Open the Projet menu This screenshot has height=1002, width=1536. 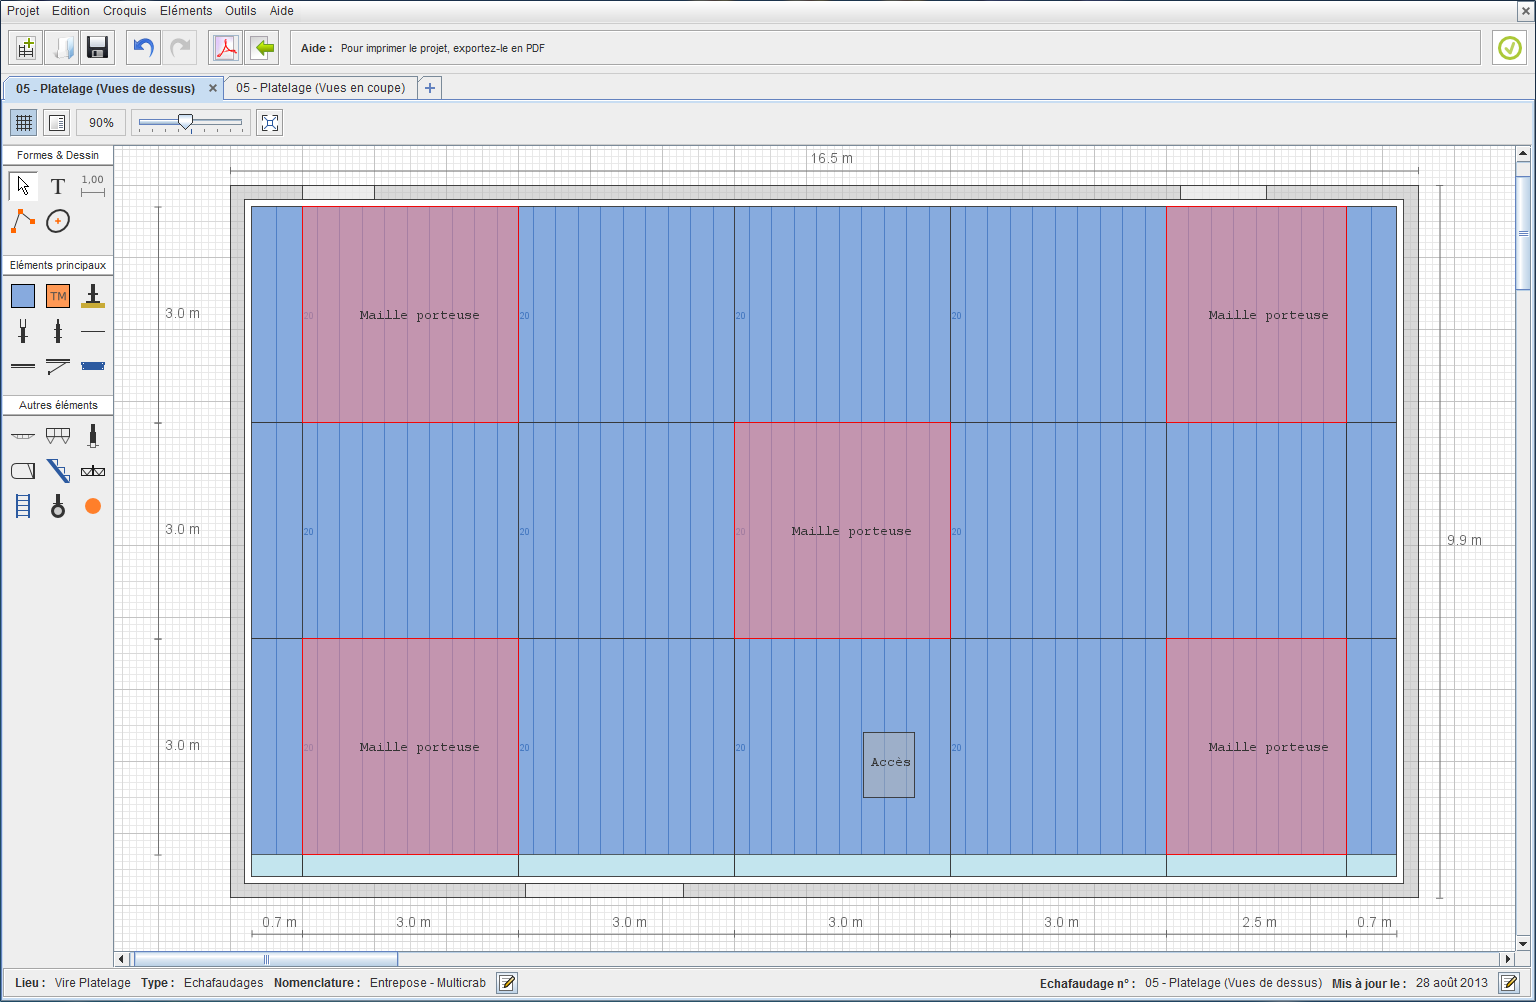(23, 10)
